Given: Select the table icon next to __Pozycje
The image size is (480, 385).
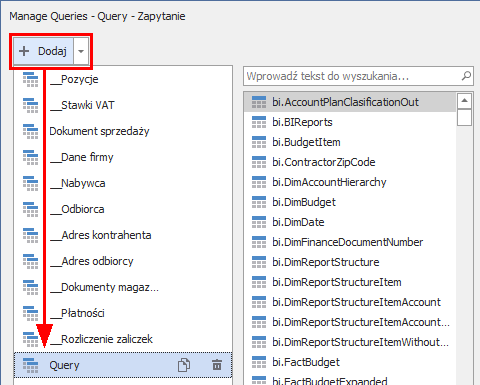Looking at the screenshot, I should 30,79.
